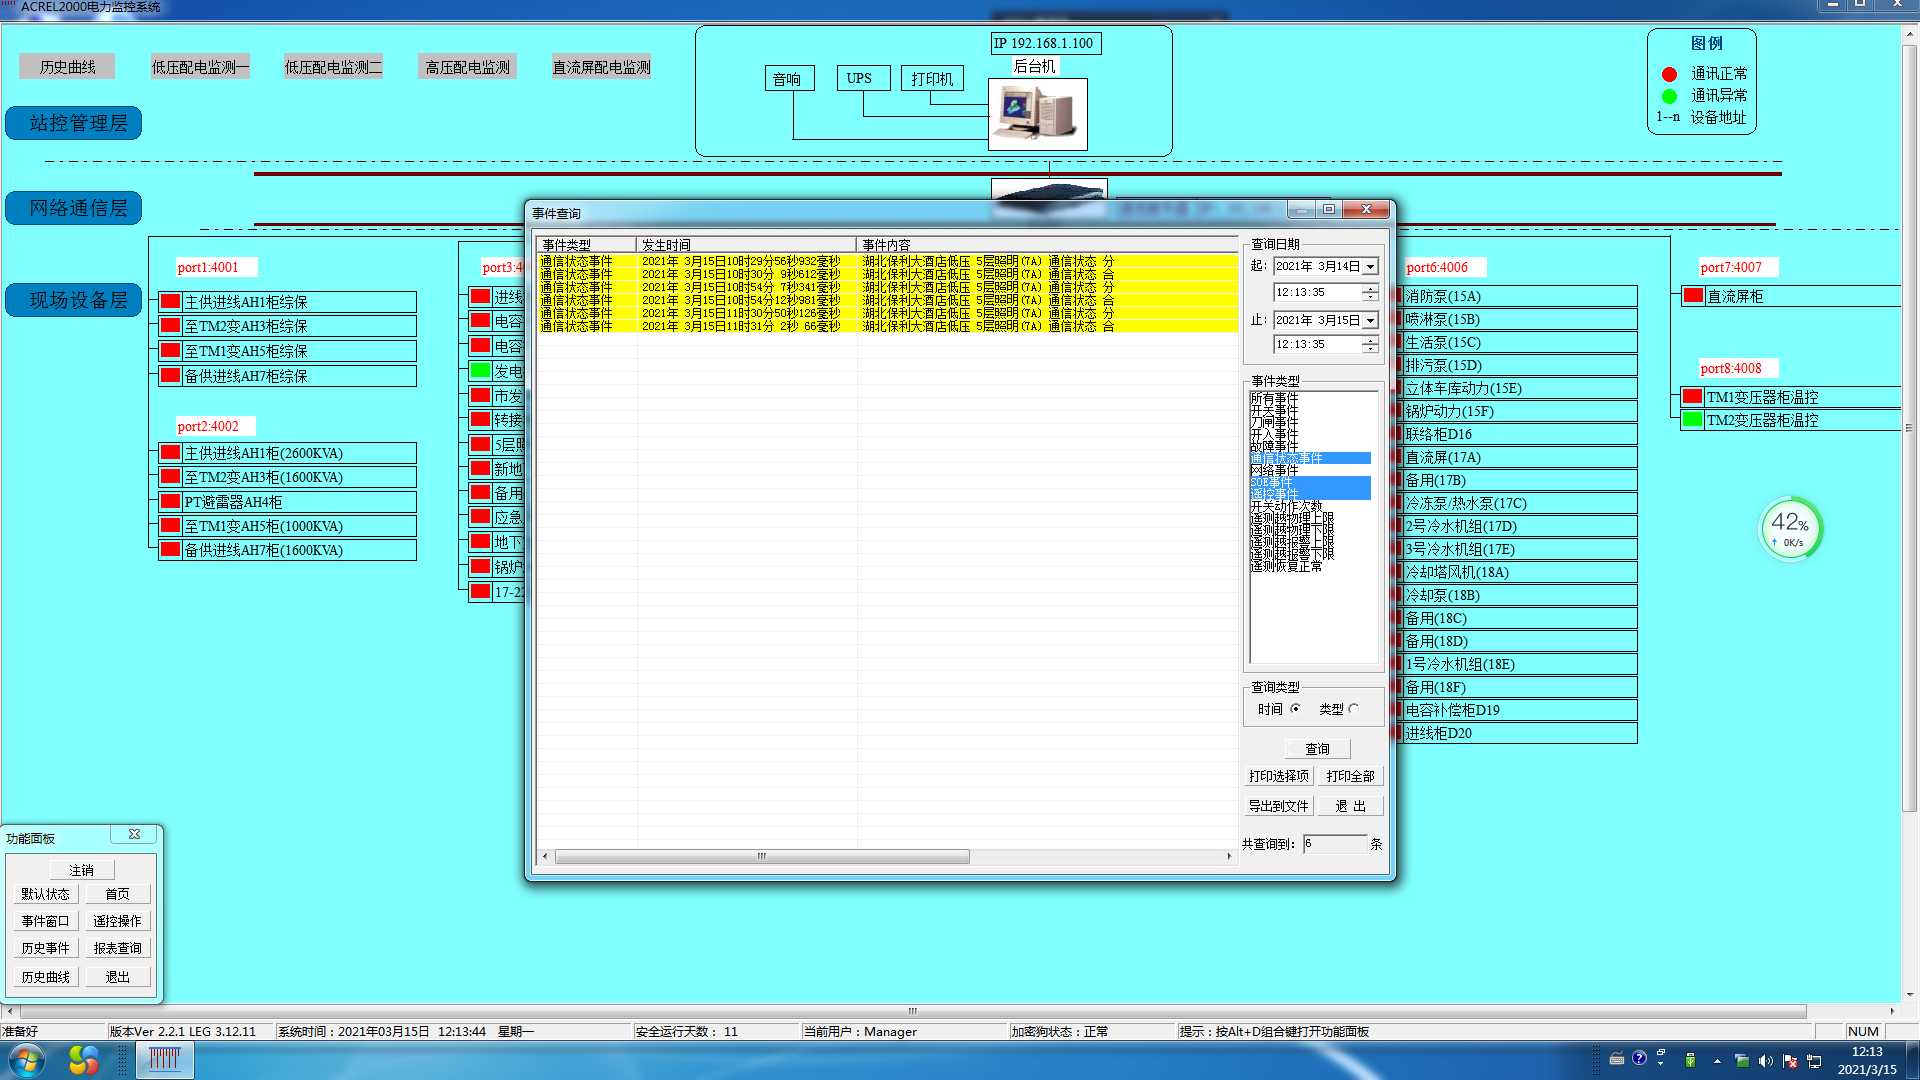
Task: Click the start time spinner arrows
Action: 1370,292
